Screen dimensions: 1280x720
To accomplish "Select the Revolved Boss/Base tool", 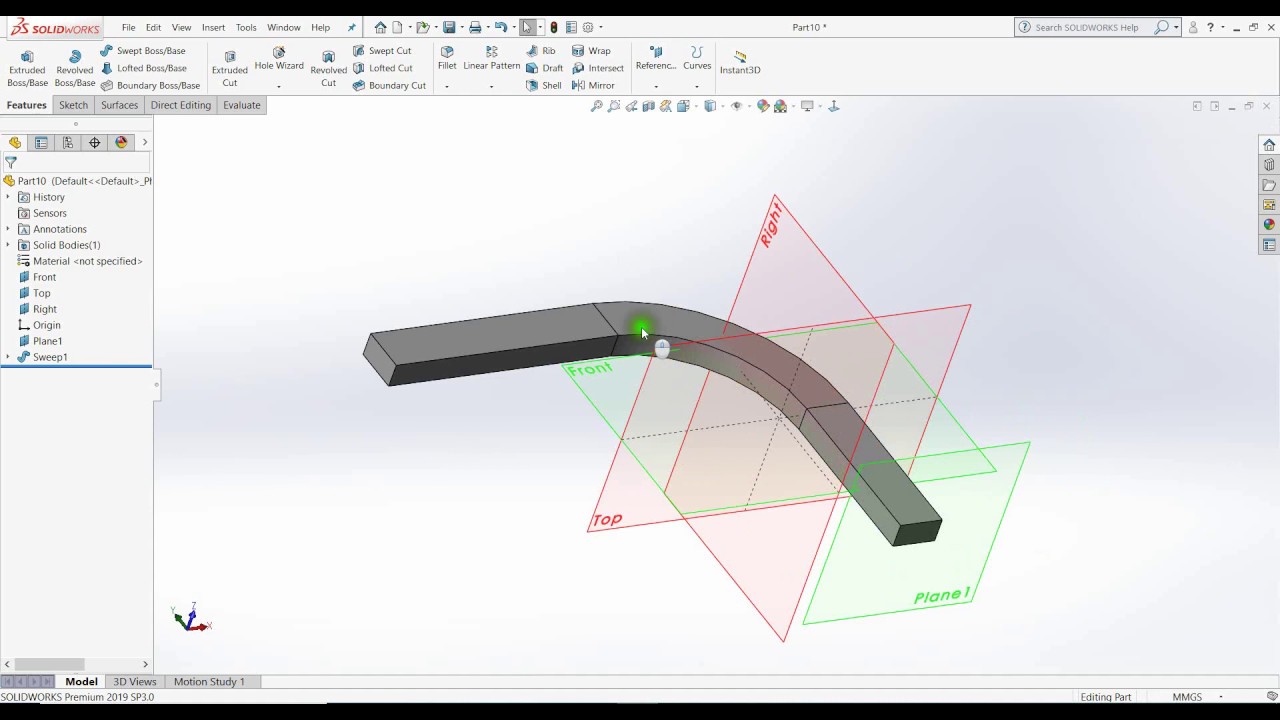I will (x=74, y=68).
